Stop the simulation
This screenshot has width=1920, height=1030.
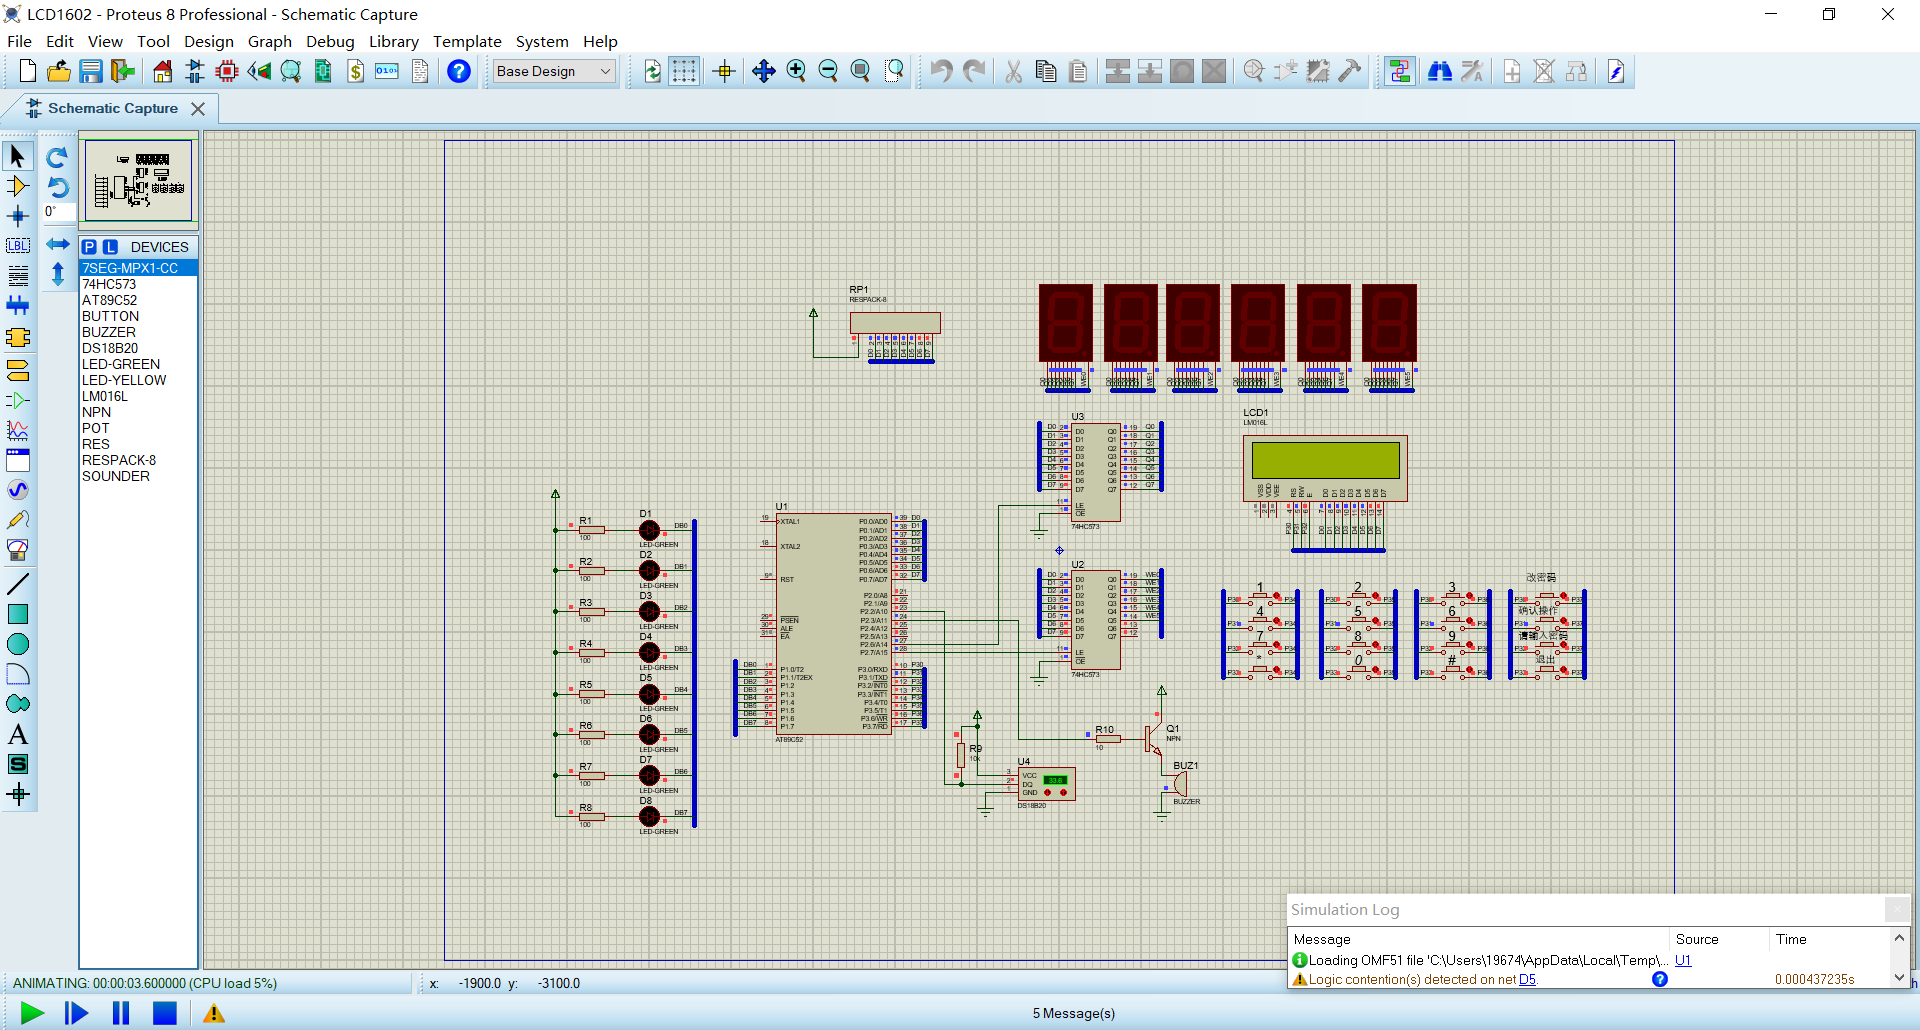click(x=165, y=1013)
